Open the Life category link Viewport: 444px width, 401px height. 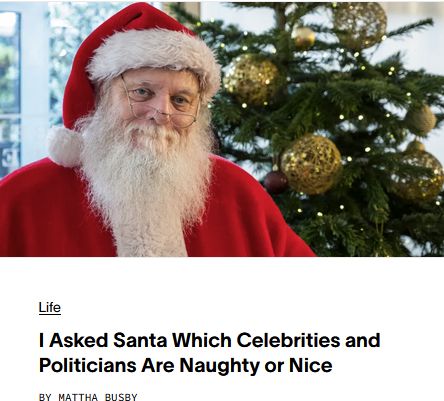[50, 307]
